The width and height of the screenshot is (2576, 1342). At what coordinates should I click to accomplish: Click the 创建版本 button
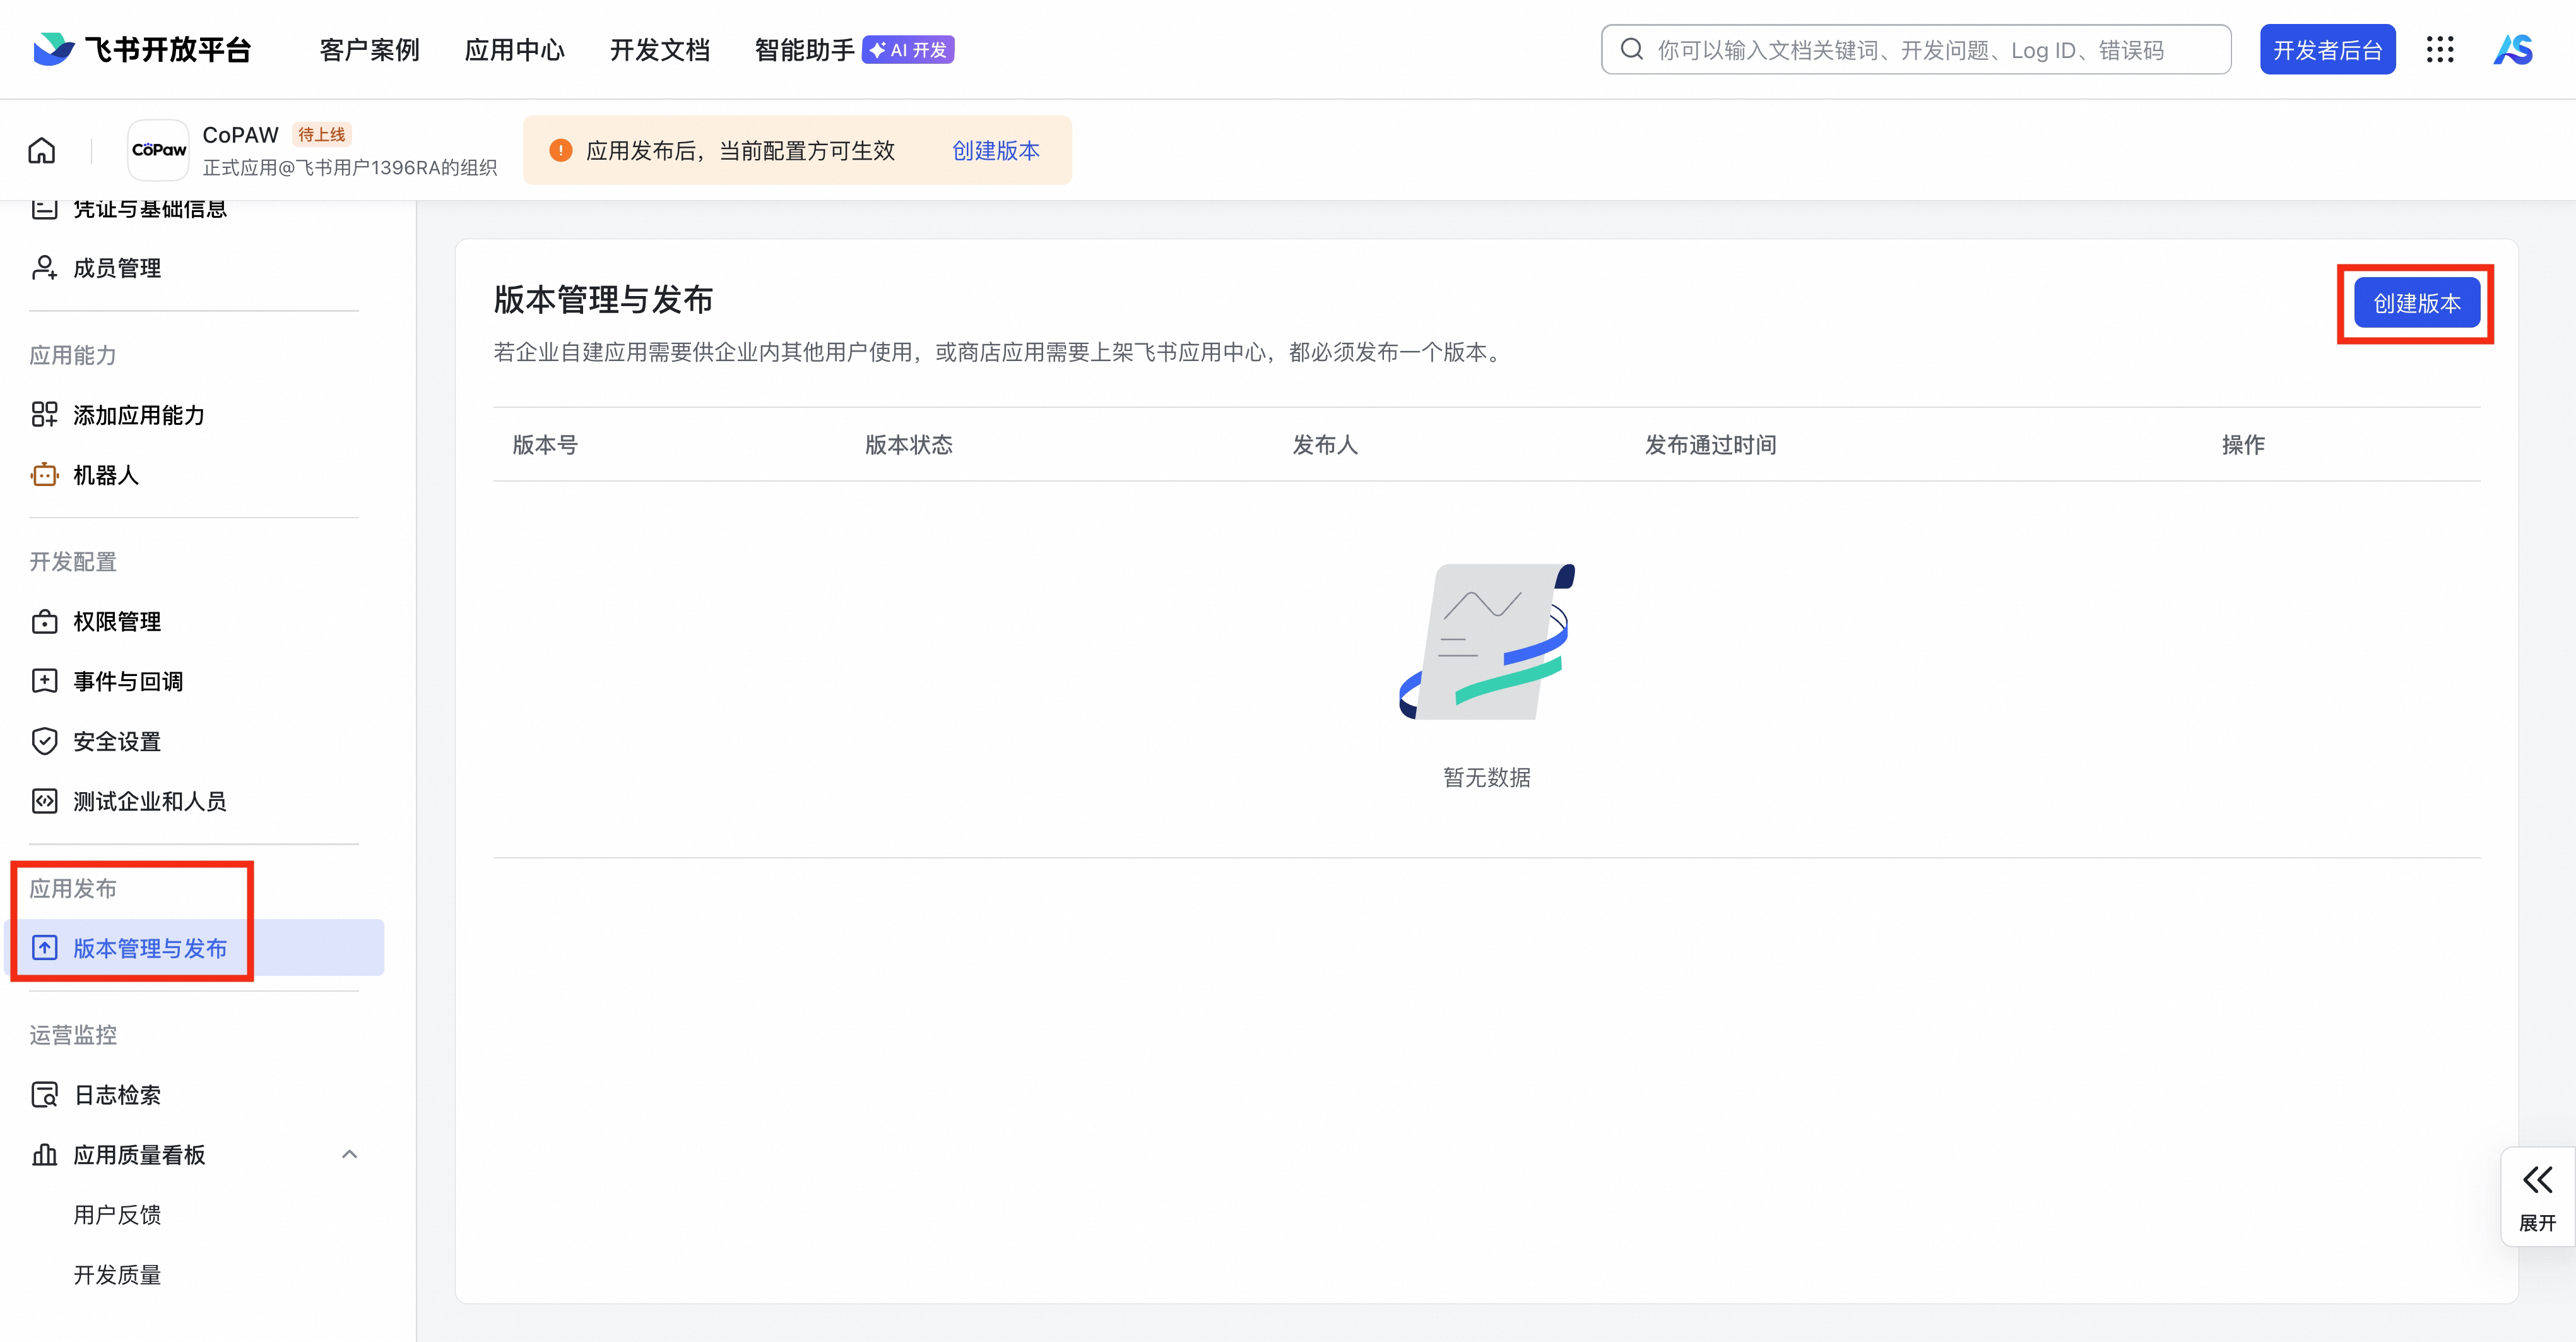pos(2417,302)
